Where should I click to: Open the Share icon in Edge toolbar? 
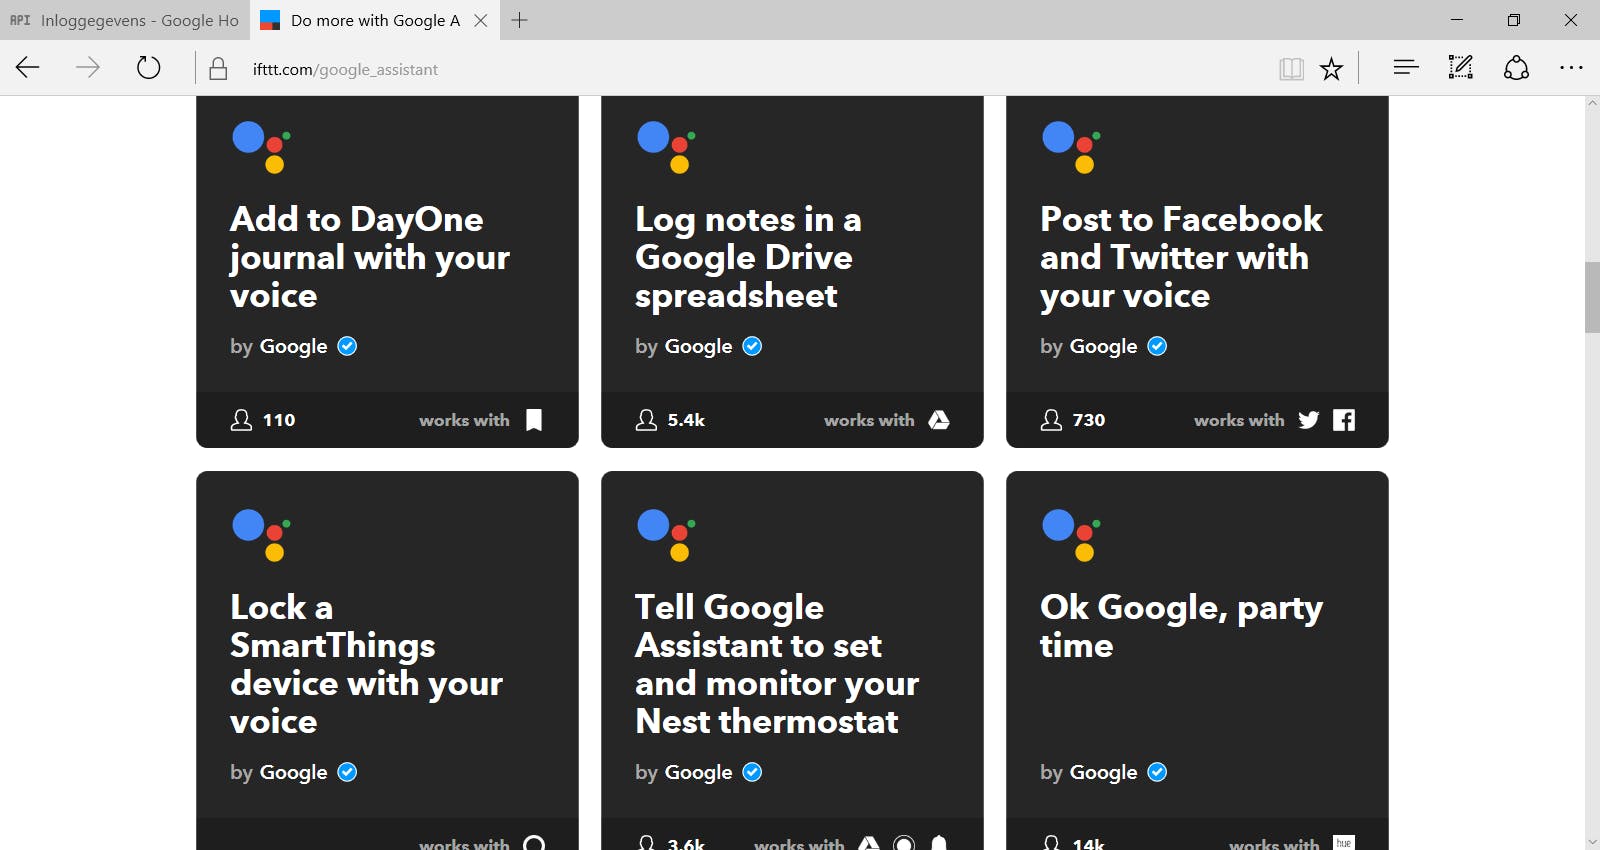pos(1516,68)
